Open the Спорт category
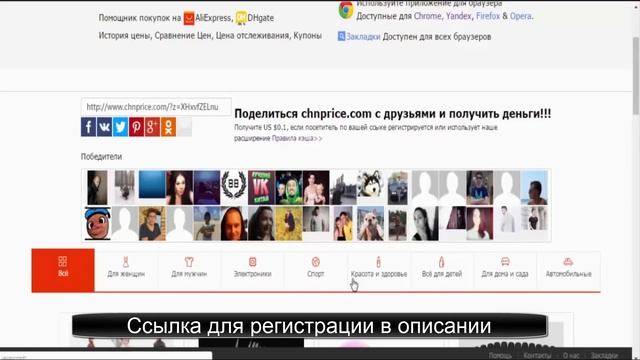The height and width of the screenshot is (360, 640). [316, 270]
